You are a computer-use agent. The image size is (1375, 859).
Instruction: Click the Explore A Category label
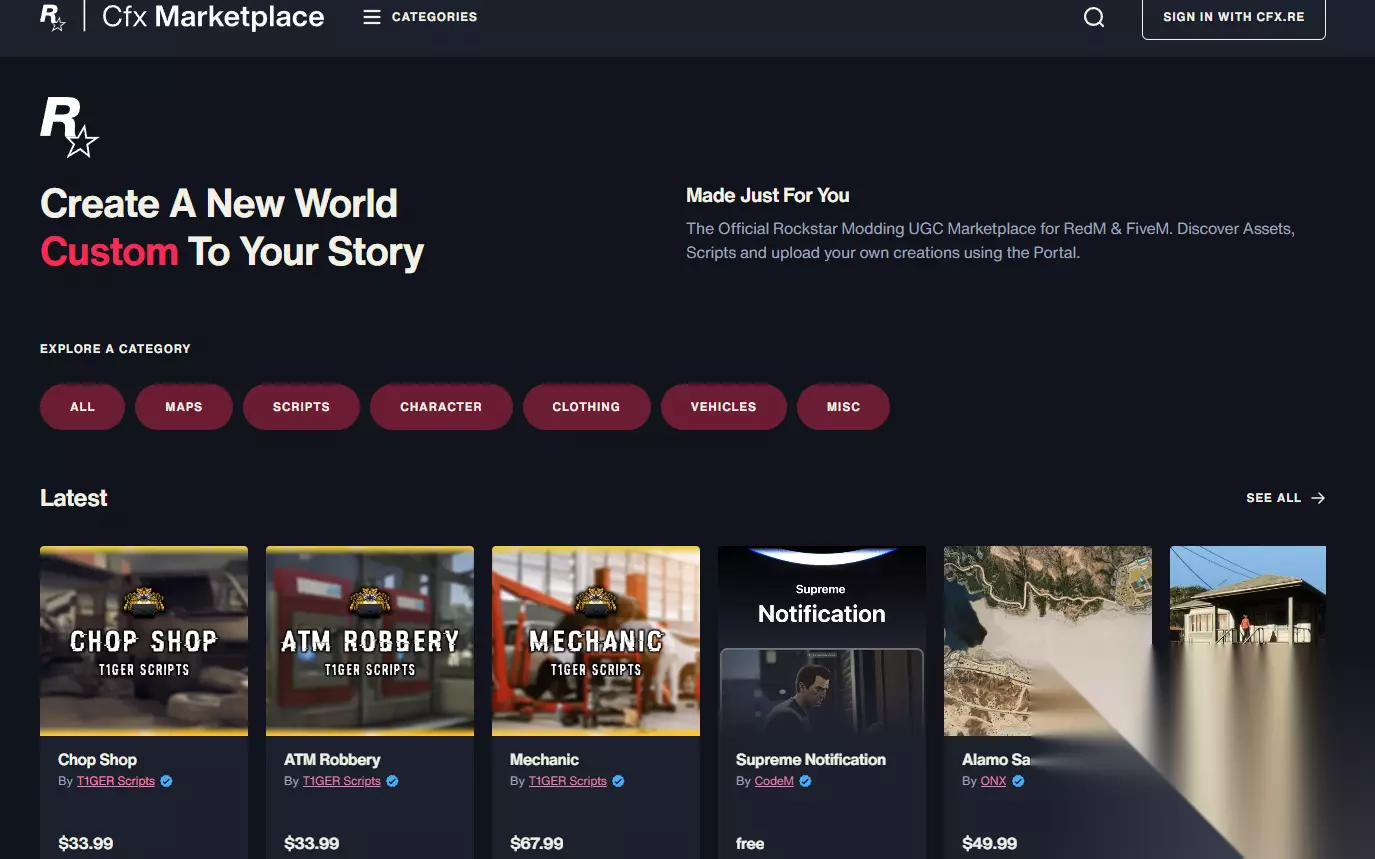tap(115, 349)
